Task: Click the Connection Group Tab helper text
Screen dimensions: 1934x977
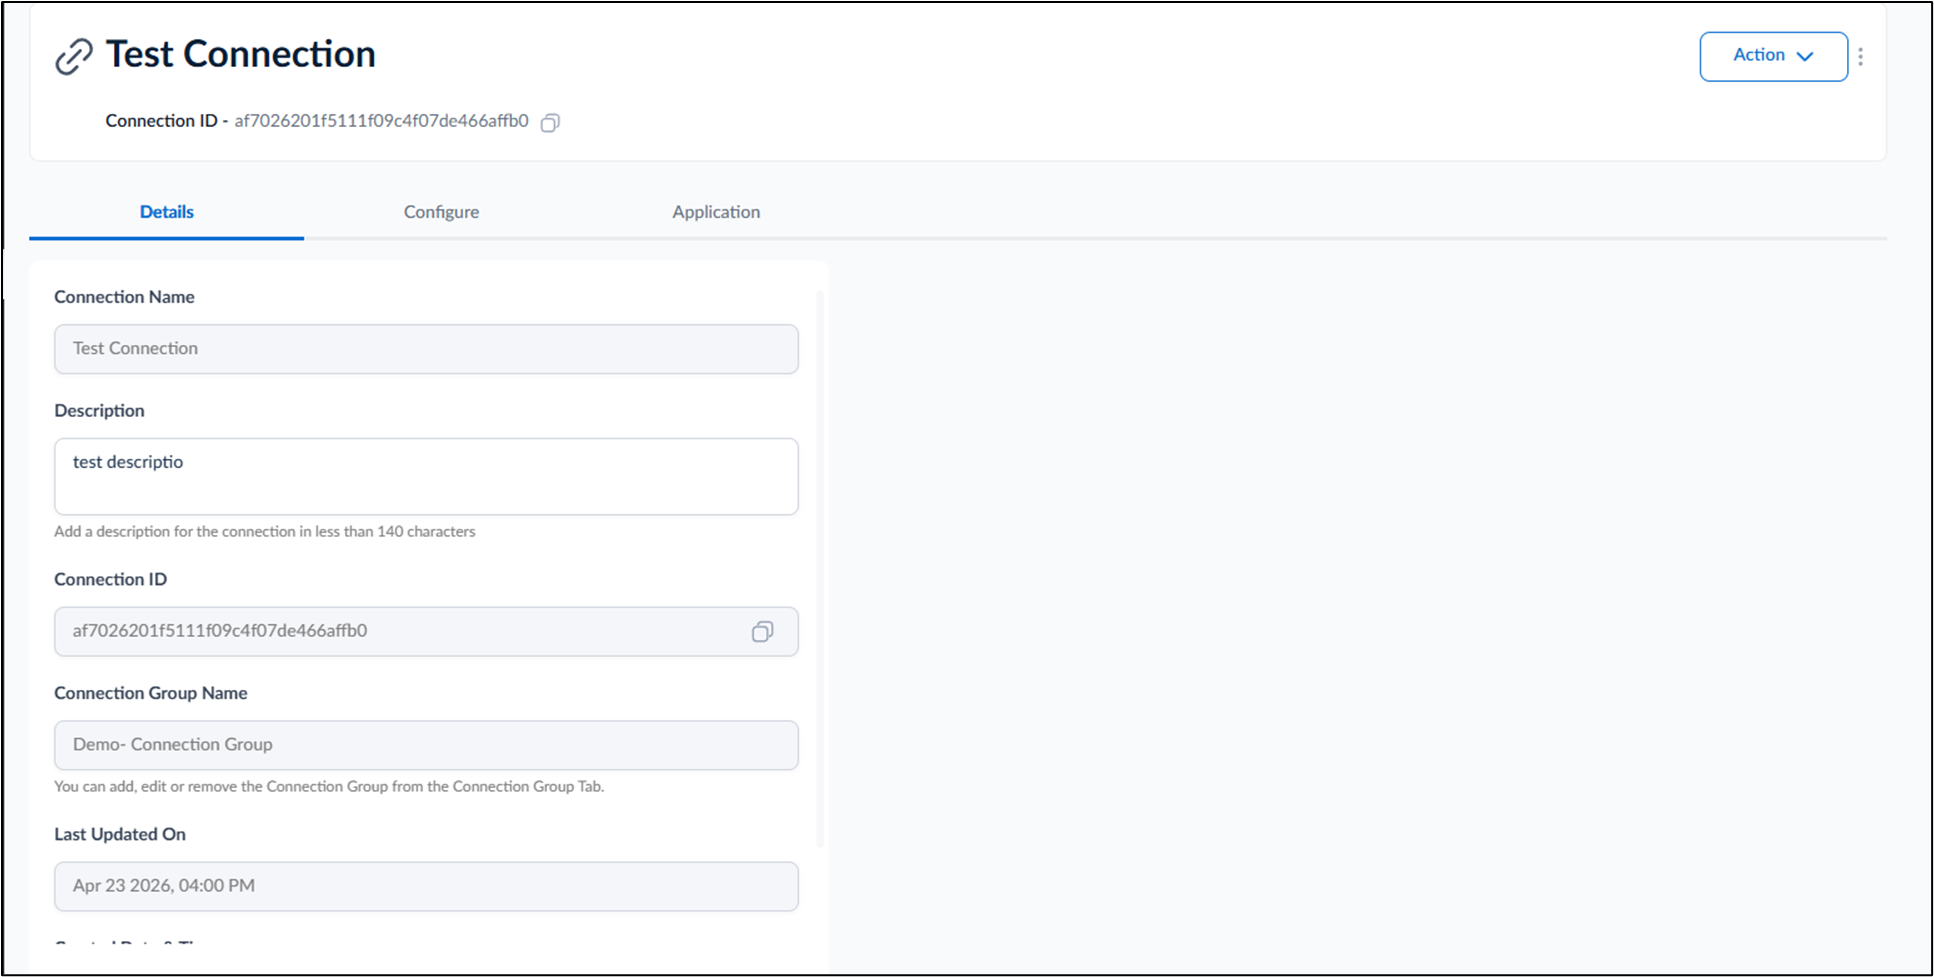Action: tap(329, 787)
